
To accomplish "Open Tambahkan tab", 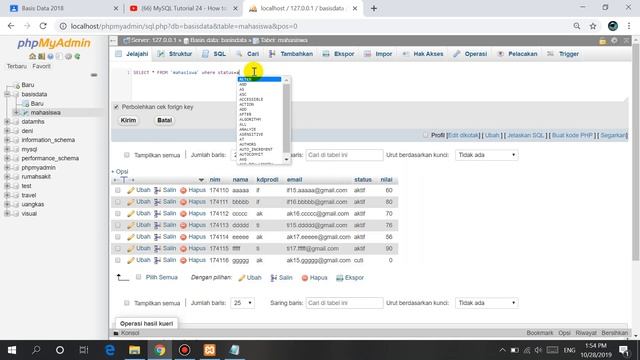I will [291, 54].
